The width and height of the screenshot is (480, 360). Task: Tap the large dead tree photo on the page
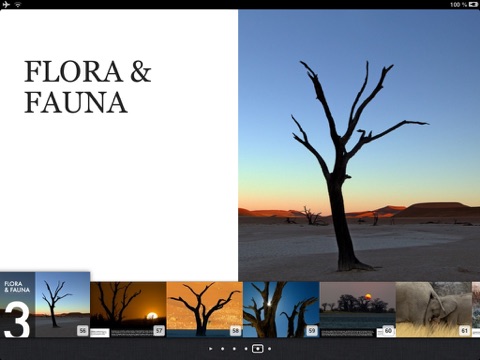tap(359, 145)
